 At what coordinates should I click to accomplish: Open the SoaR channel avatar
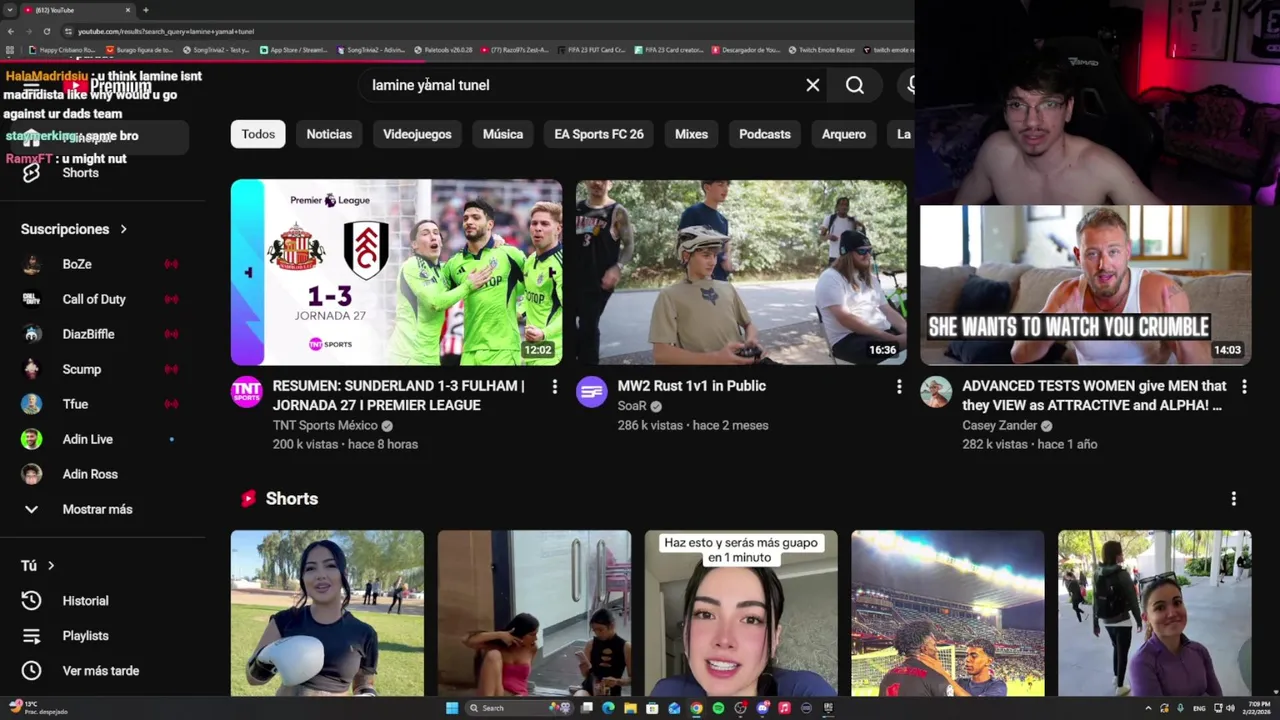pos(591,392)
